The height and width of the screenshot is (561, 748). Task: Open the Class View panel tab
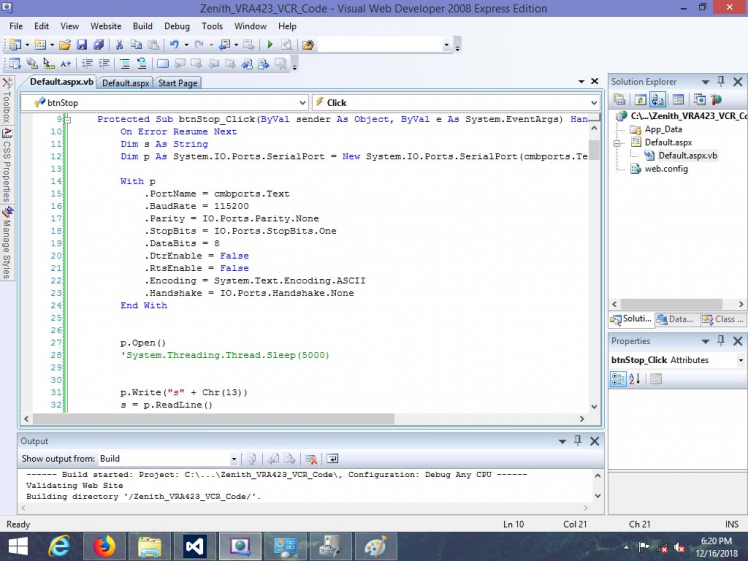click(722, 319)
